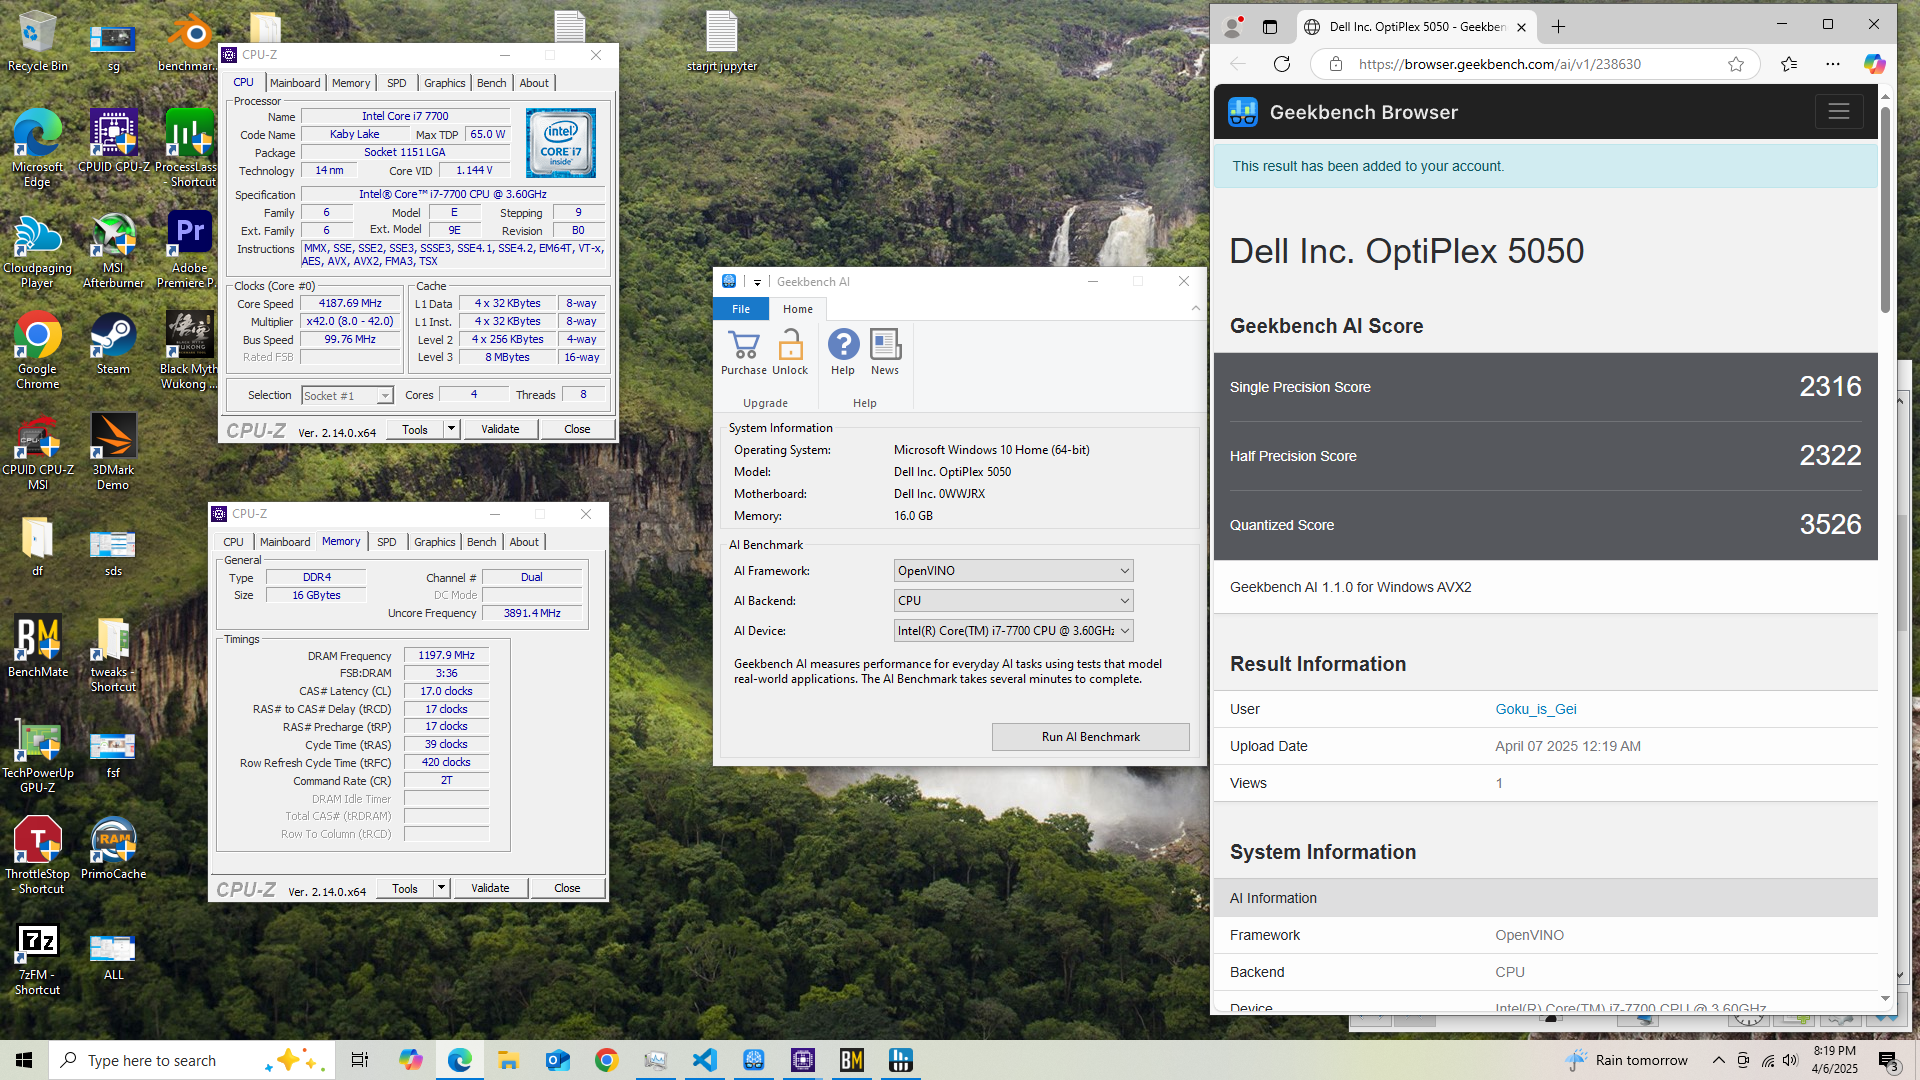Open Visual Studio Code from the taskbar
1920x1080 pixels.
point(705,1060)
